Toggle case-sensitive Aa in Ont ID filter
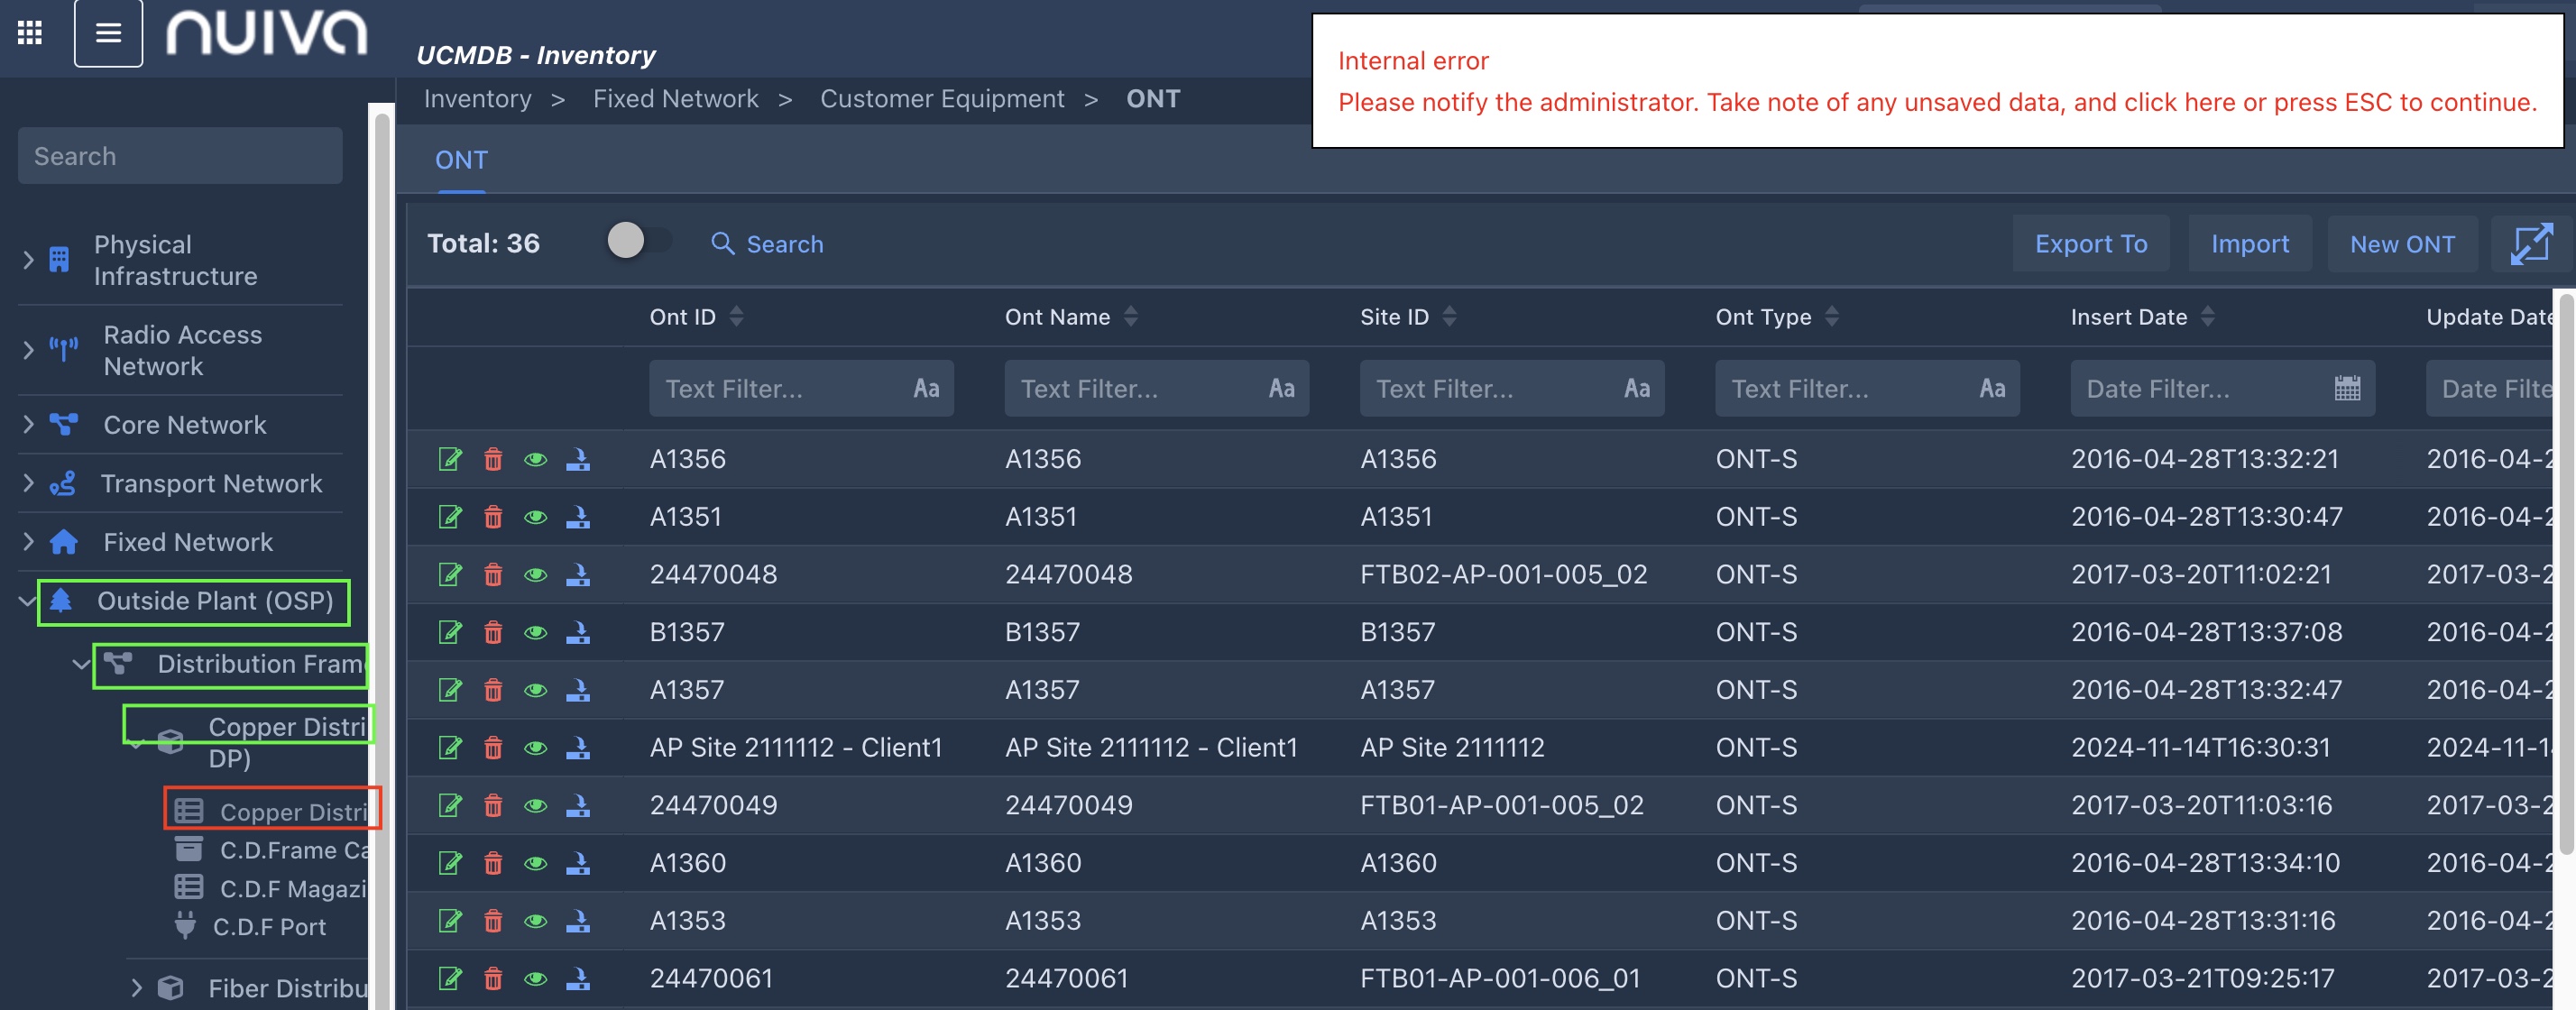 926,388
